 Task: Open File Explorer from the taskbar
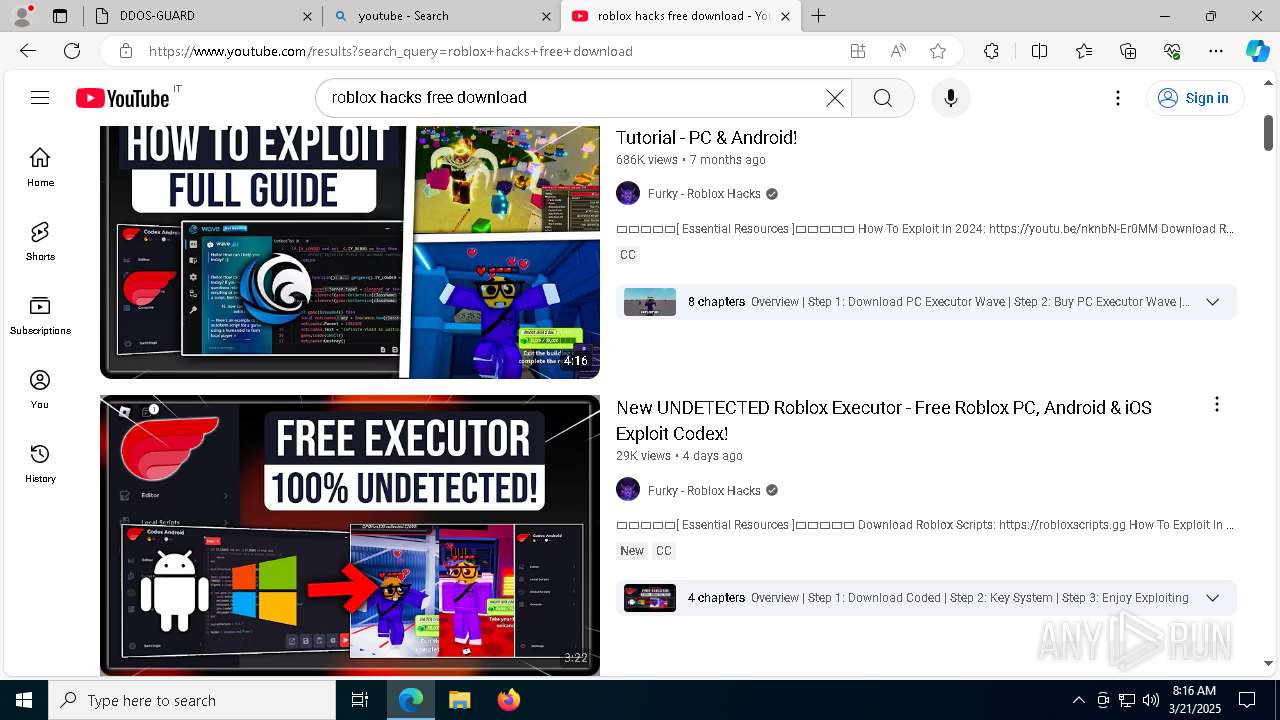pyautogui.click(x=459, y=700)
